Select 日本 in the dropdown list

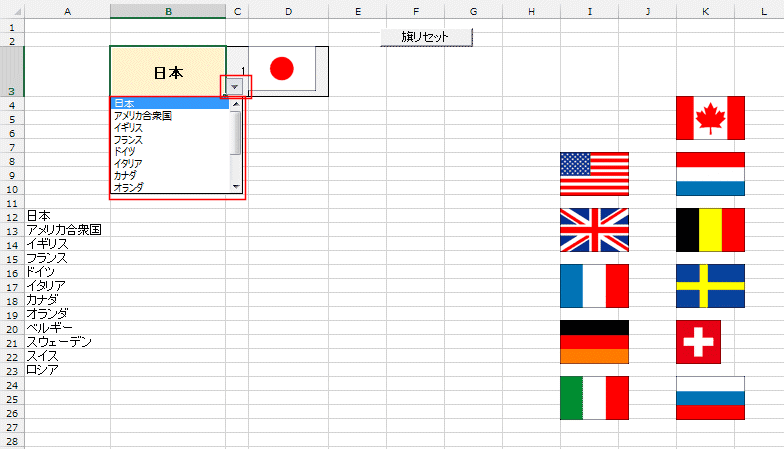170,104
